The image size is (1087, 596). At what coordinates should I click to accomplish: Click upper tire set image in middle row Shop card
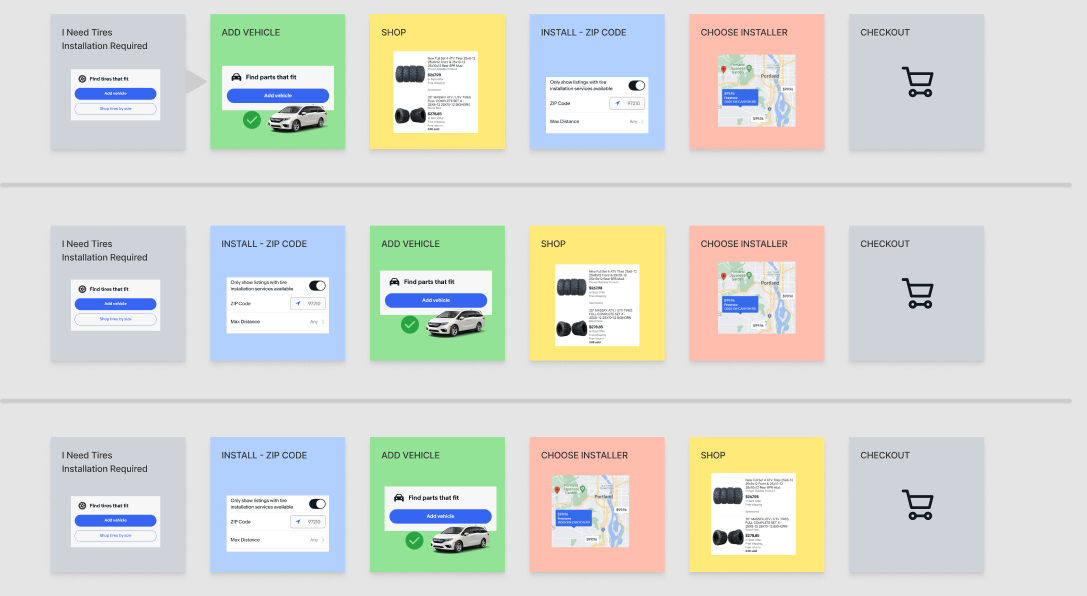point(571,286)
